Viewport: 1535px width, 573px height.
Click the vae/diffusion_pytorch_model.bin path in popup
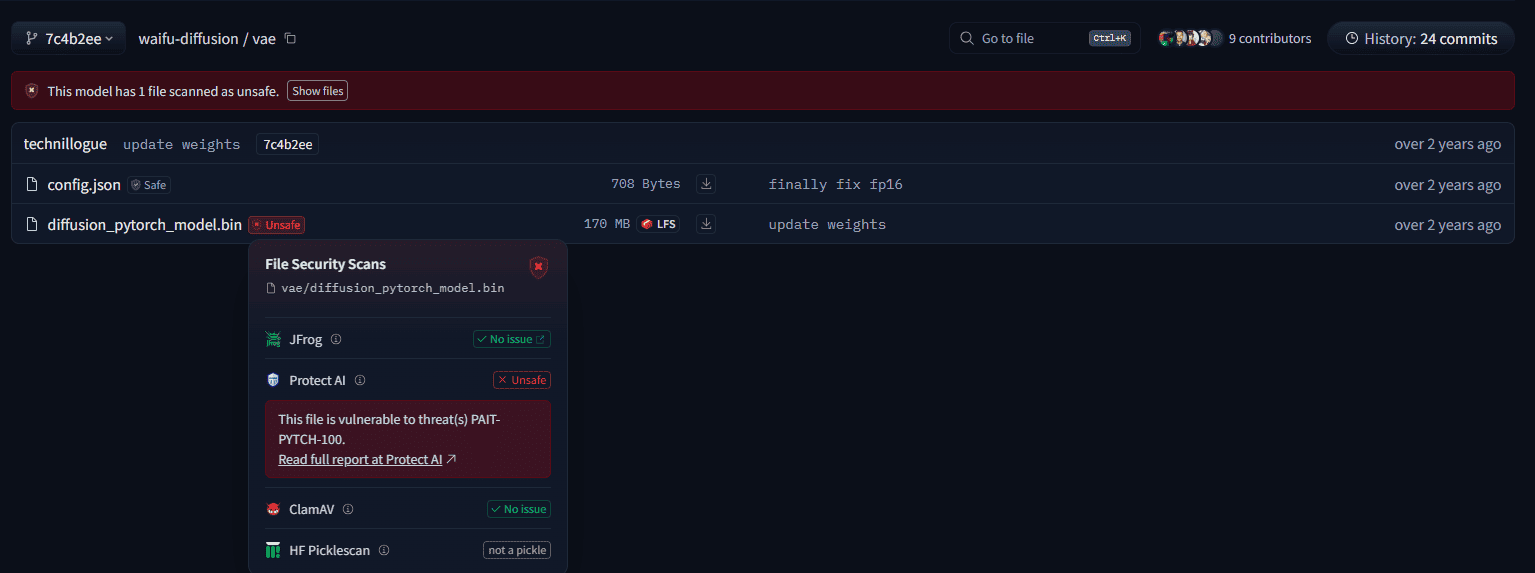(392, 288)
